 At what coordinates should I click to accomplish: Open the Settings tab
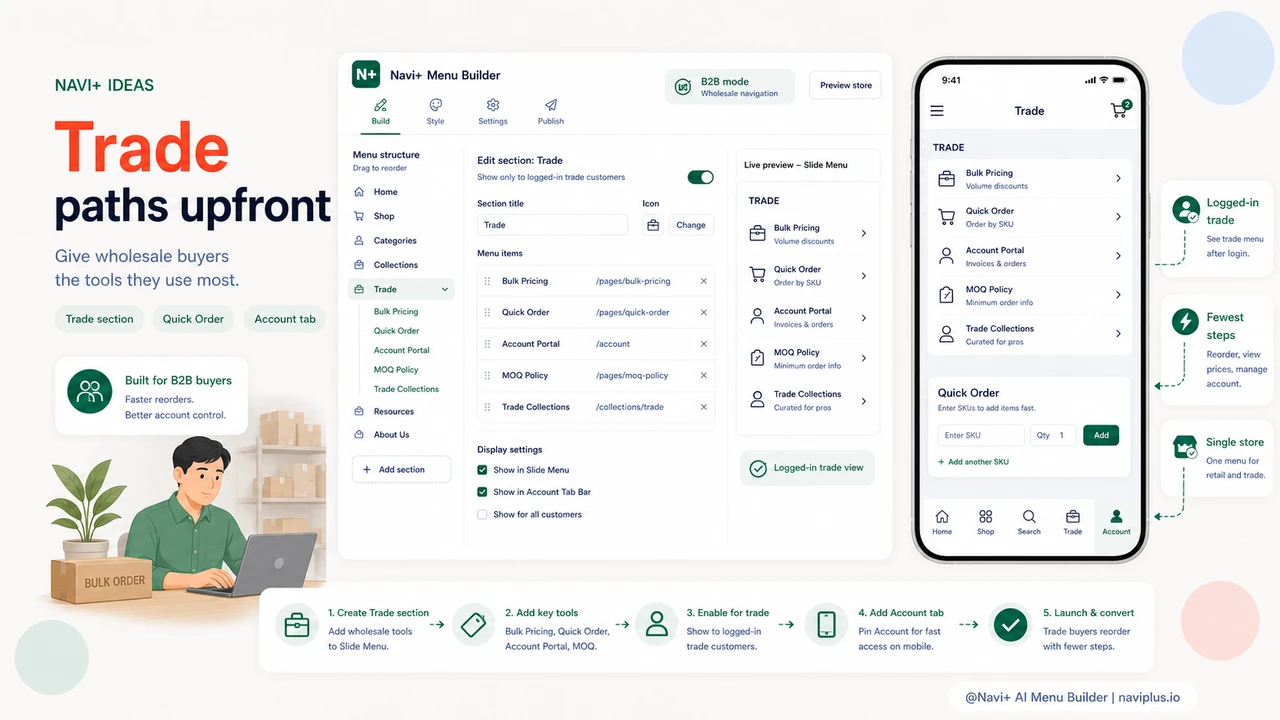pos(493,112)
